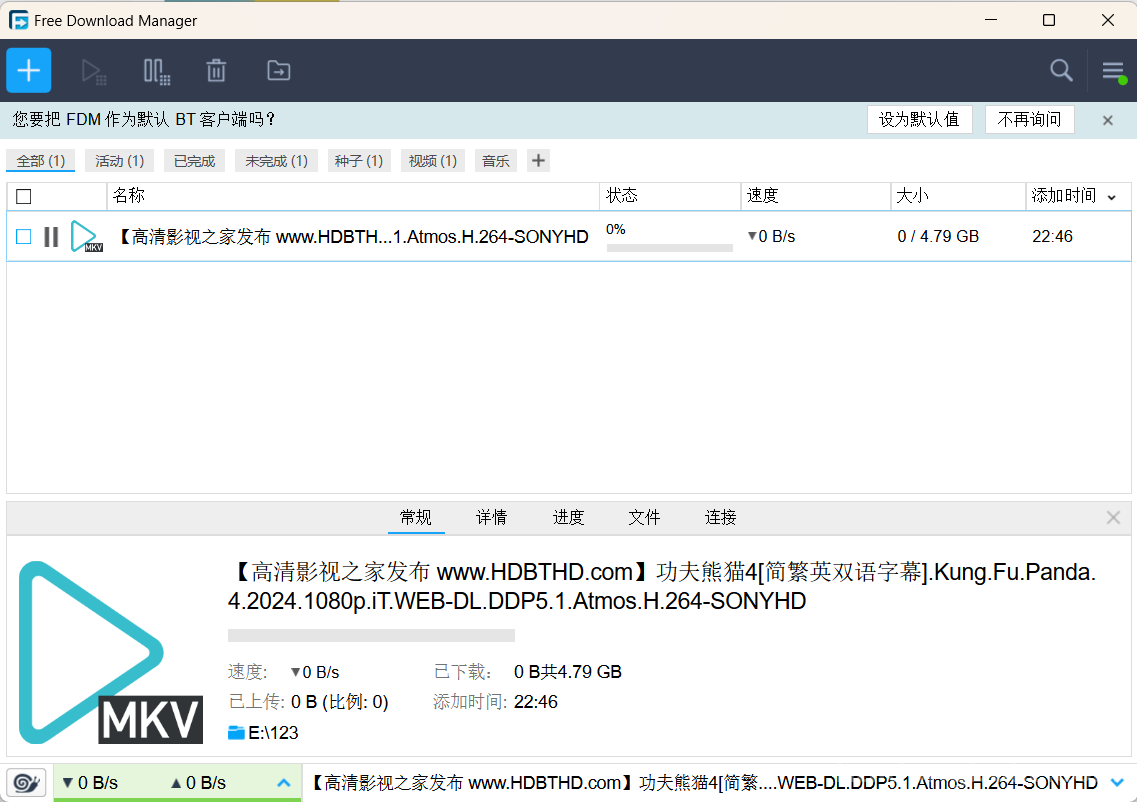Sort by the 速度 column header
The width and height of the screenshot is (1137, 802).
[x=816, y=196]
